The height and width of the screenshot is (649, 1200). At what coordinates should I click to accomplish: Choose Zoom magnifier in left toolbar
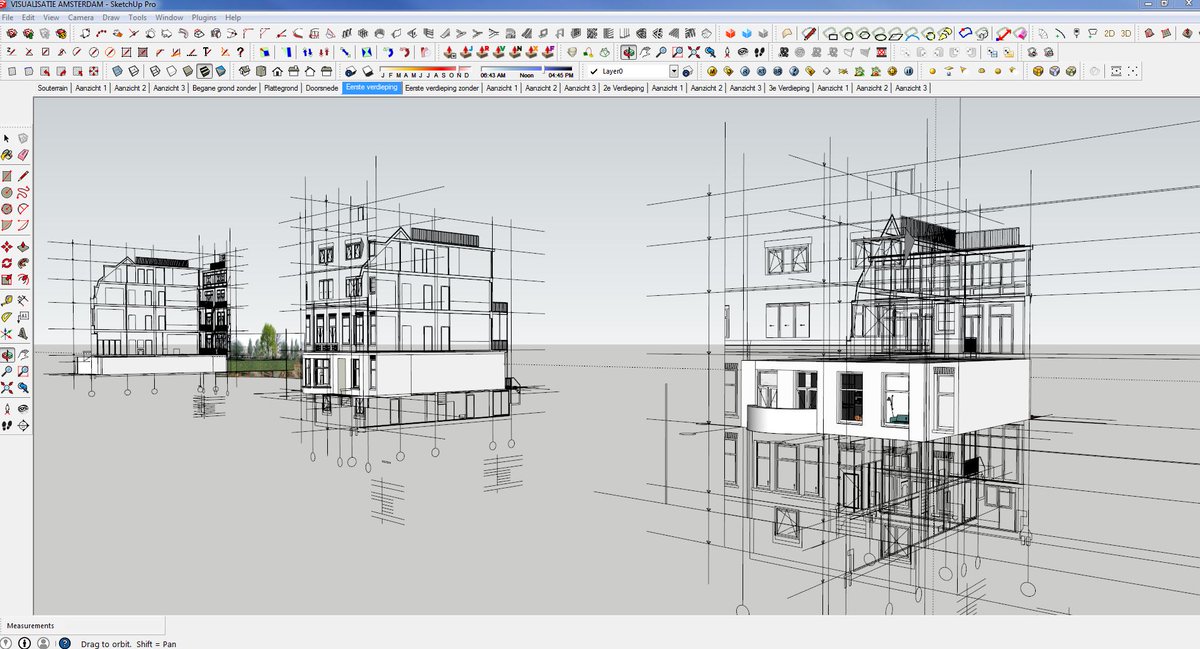tap(7, 371)
